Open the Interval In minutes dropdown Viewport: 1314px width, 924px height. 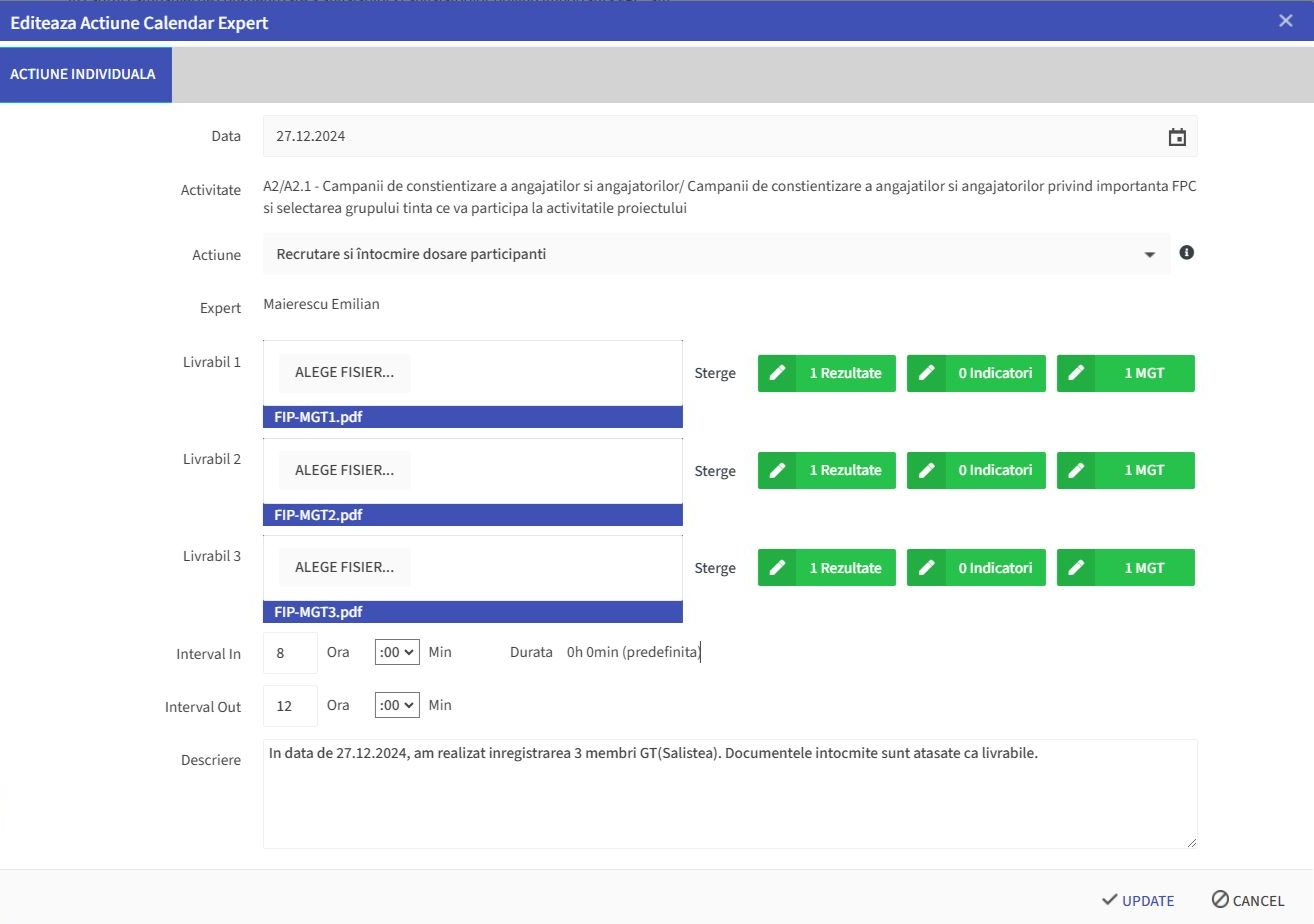click(397, 652)
